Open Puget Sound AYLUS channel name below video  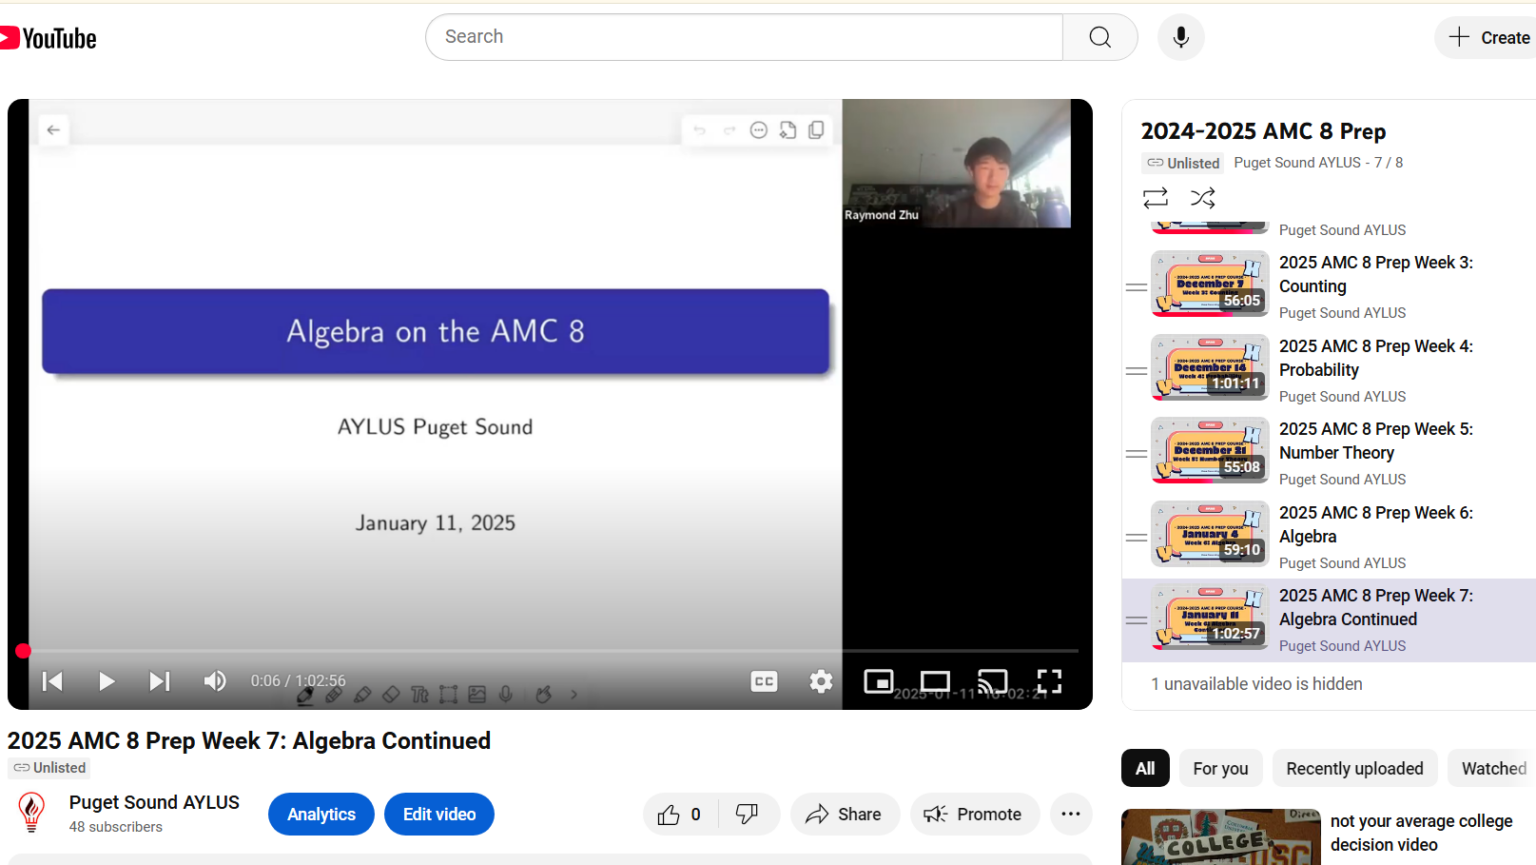click(154, 802)
